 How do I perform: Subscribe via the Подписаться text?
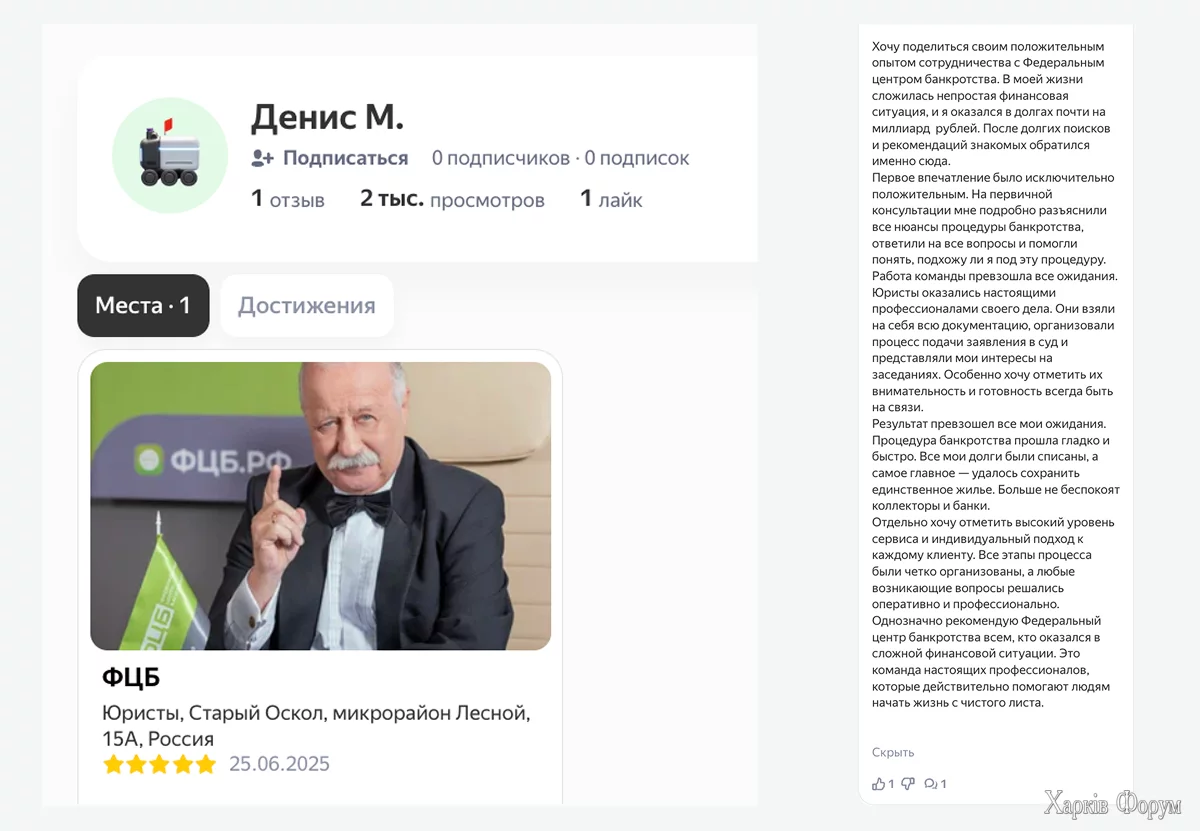(346, 158)
